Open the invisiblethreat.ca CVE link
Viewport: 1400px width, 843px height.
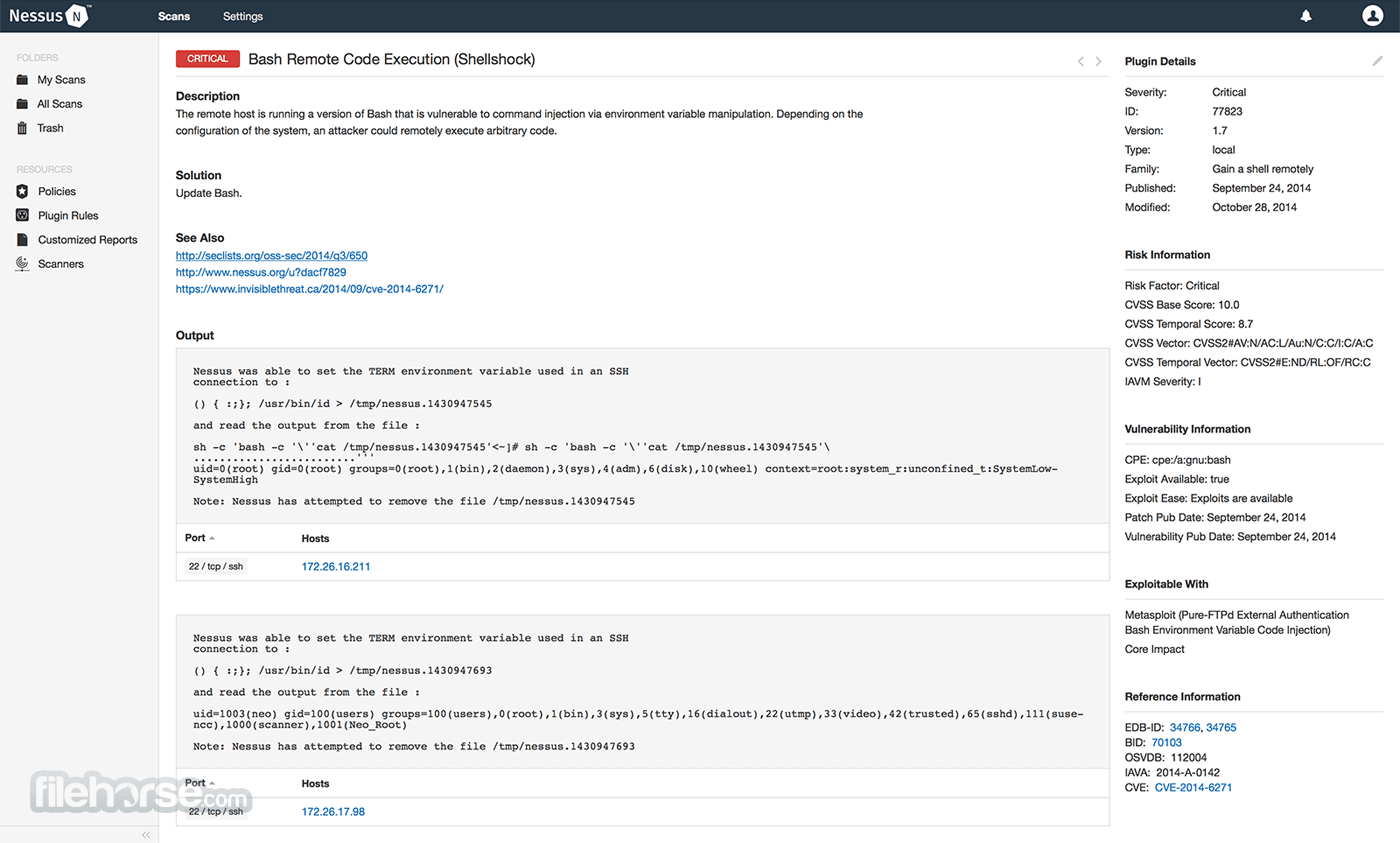click(309, 289)
